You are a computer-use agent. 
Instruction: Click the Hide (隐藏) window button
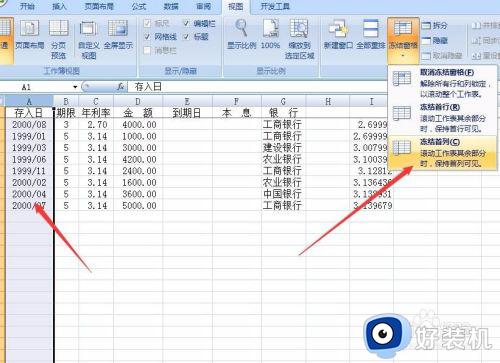point(435,41)
